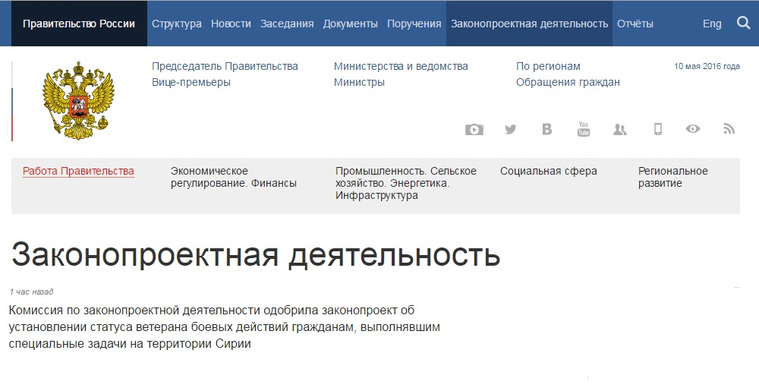Screen dimensions: 759x391
Task: Open the Документы menu item
Action: [x=350, y=24]
